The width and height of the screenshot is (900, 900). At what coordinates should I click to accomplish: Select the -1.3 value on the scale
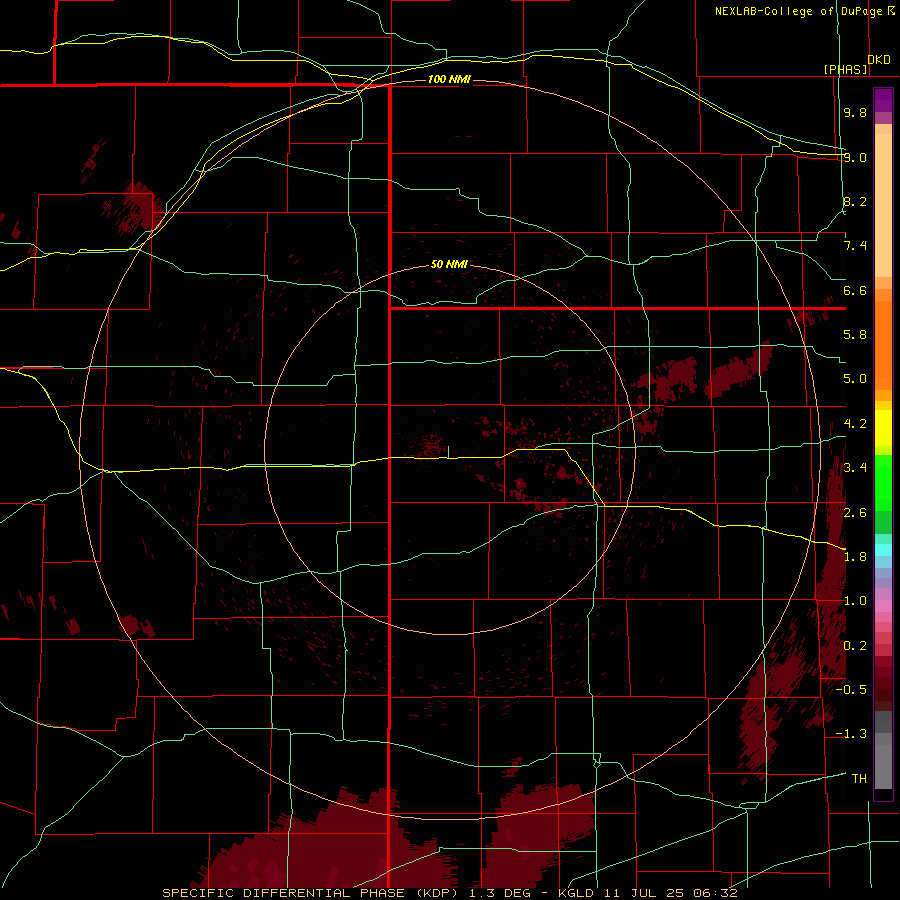tap(851, 734)
